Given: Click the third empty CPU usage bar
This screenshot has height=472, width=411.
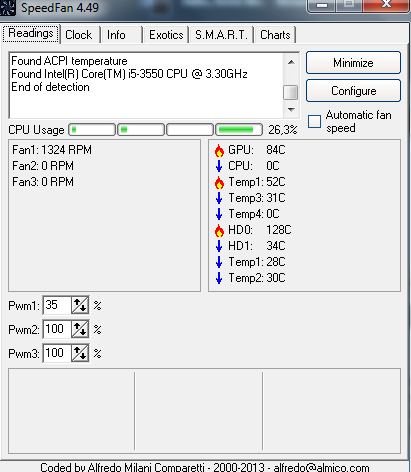Looking at the screenshot, I should coord(190,130).
